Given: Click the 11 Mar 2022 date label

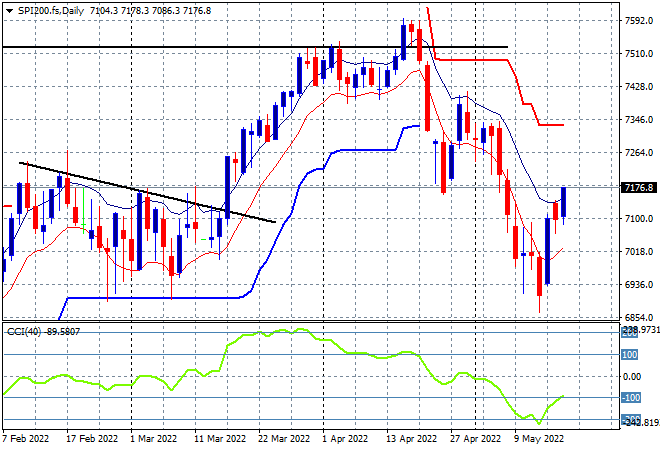Looking at the screenshot, I should (220, 439).
